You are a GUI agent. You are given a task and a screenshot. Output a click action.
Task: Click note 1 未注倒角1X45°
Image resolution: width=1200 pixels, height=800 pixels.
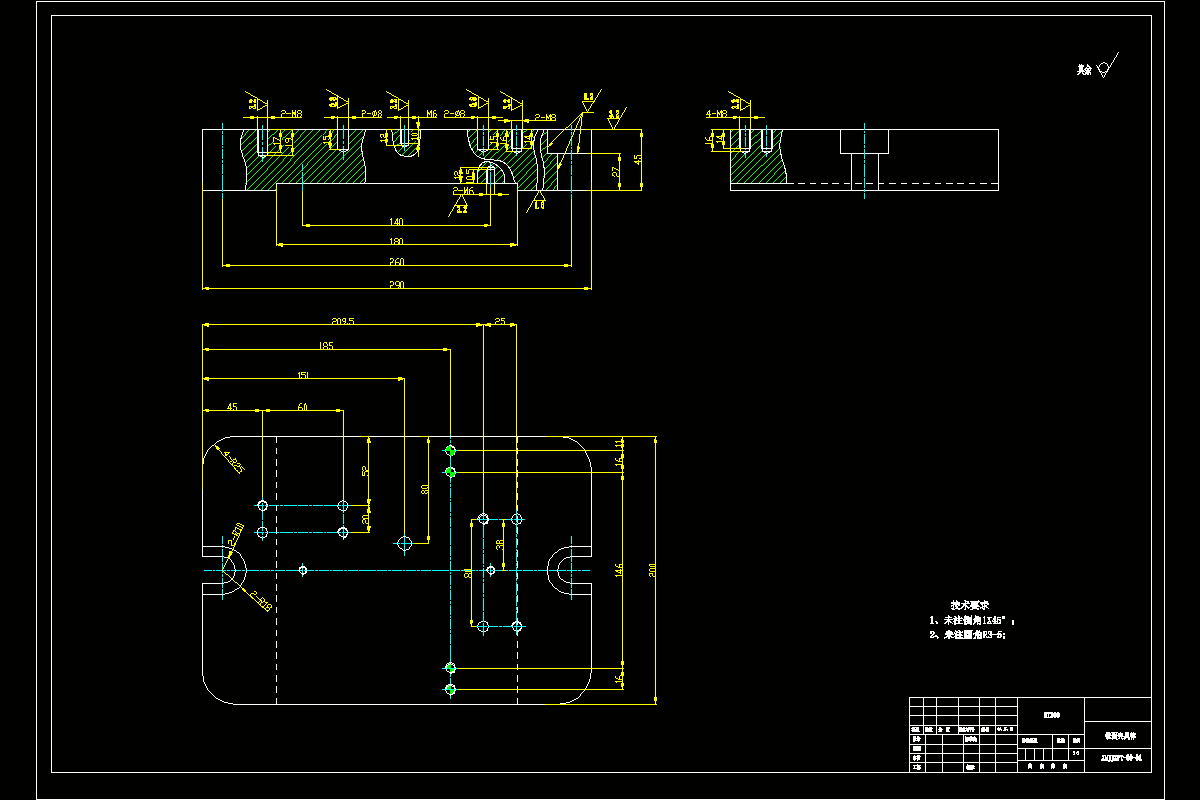pos(974,621)
